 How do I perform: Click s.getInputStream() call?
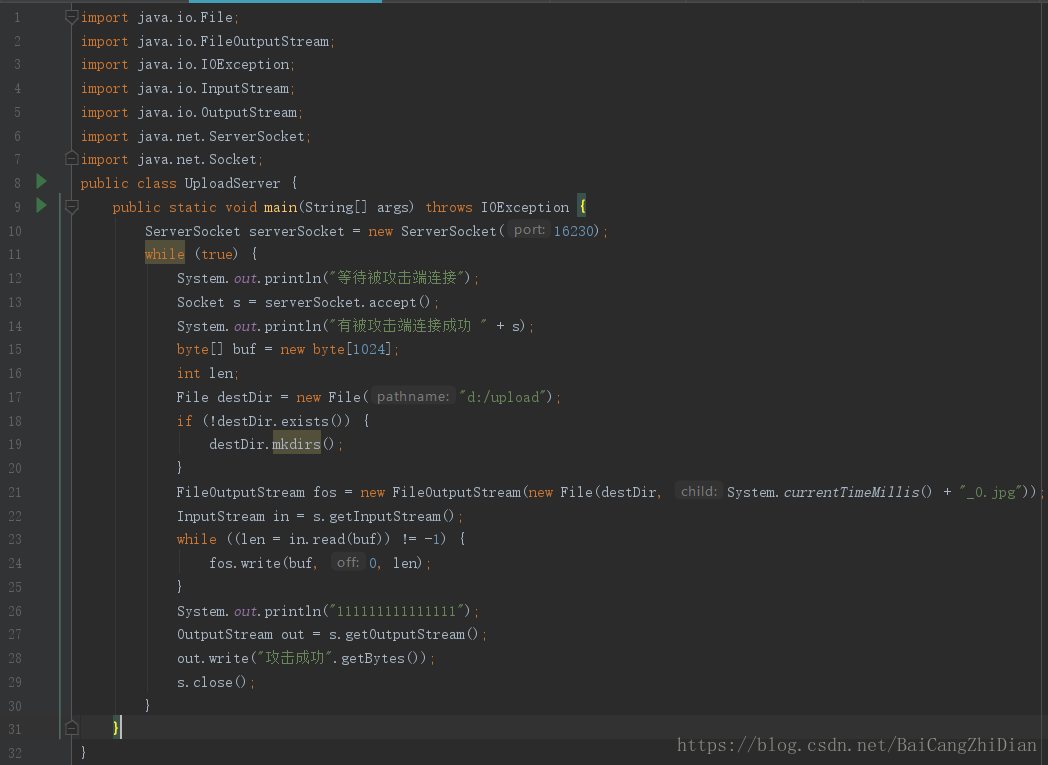coord(384,516)
